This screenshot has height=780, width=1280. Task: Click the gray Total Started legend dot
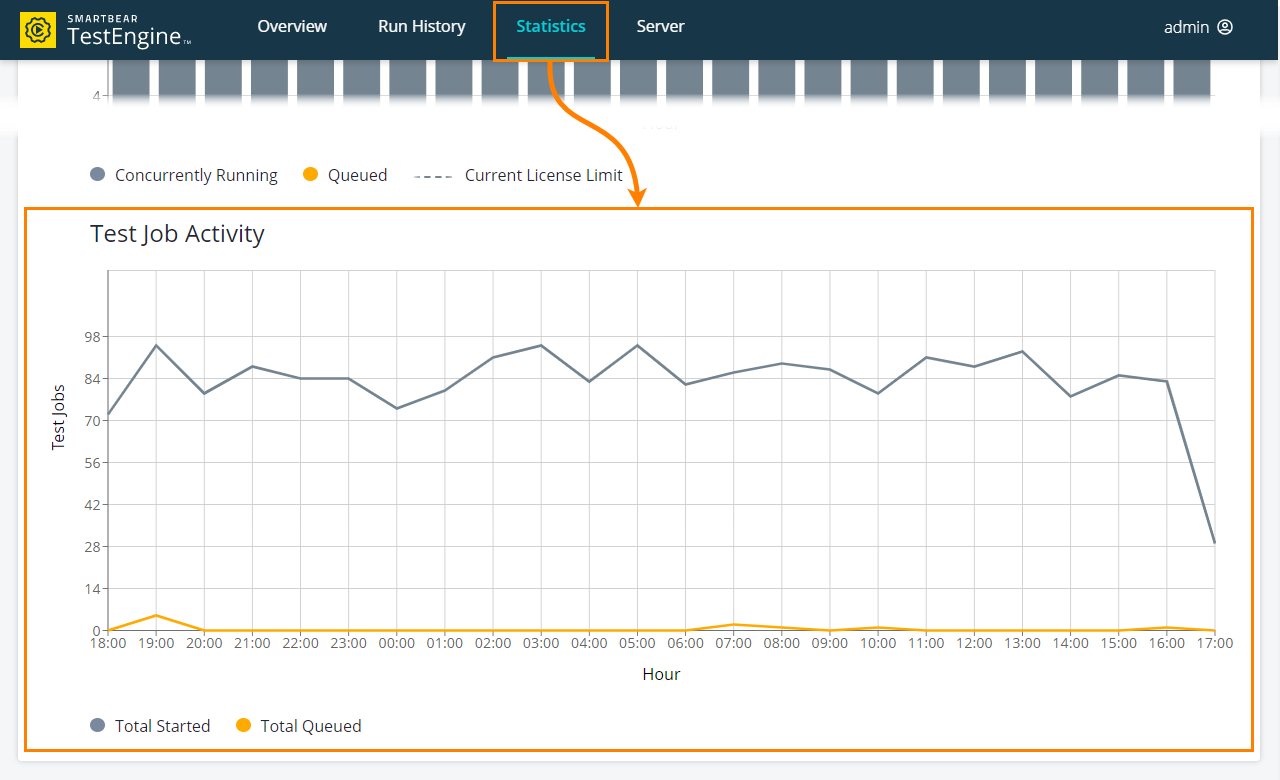(98, 726)
